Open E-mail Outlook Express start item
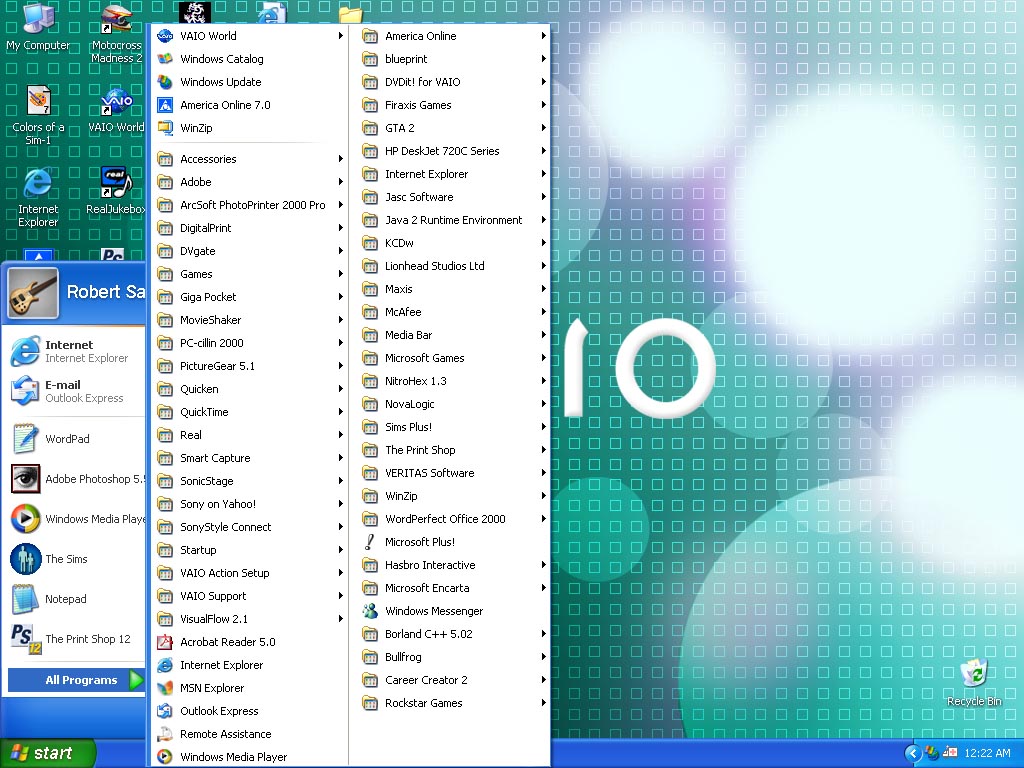 pyautogui.click(x=74, y=391)
